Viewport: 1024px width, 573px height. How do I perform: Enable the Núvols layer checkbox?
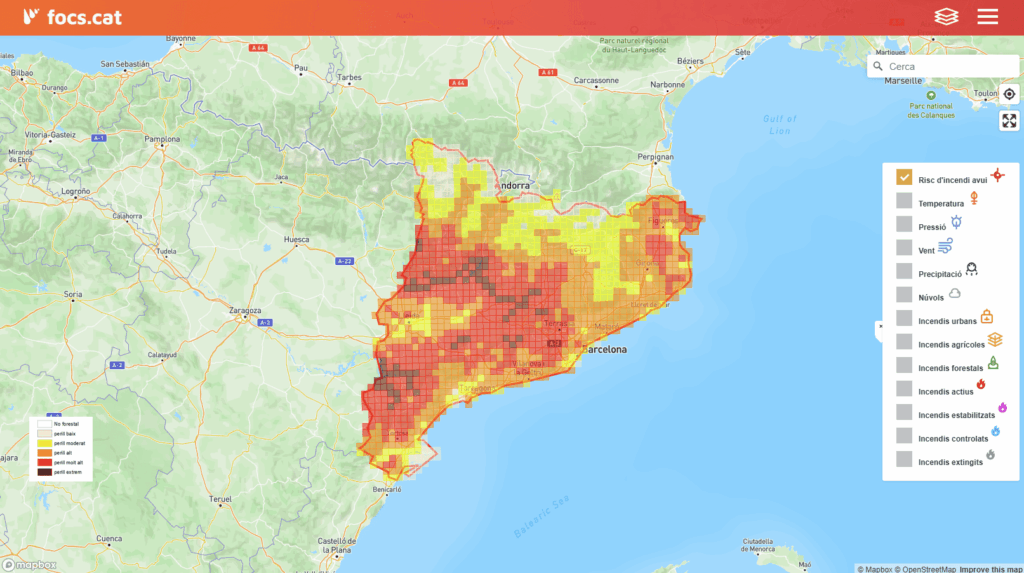(904, 295)
